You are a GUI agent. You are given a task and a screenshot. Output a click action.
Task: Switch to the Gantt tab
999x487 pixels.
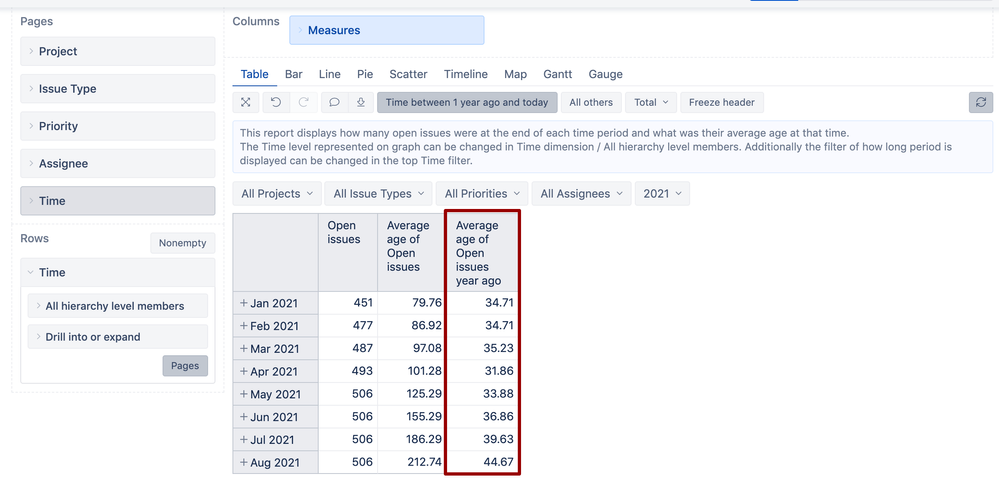tap(557, 74)
